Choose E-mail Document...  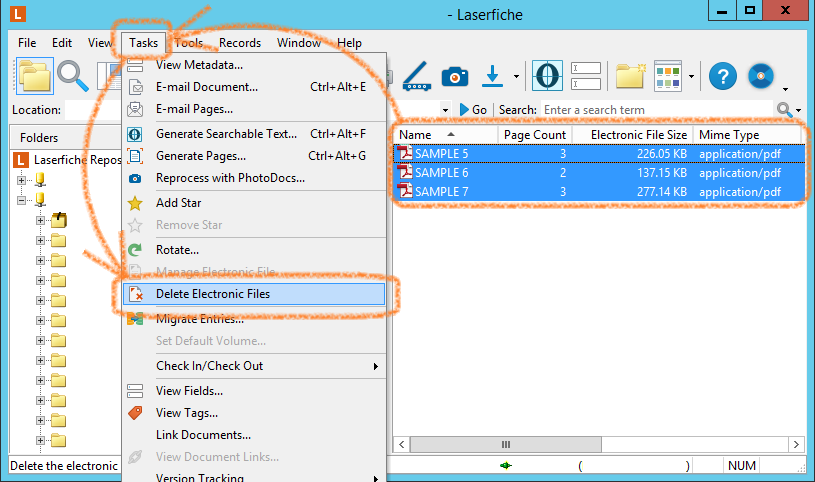[254, 87]
